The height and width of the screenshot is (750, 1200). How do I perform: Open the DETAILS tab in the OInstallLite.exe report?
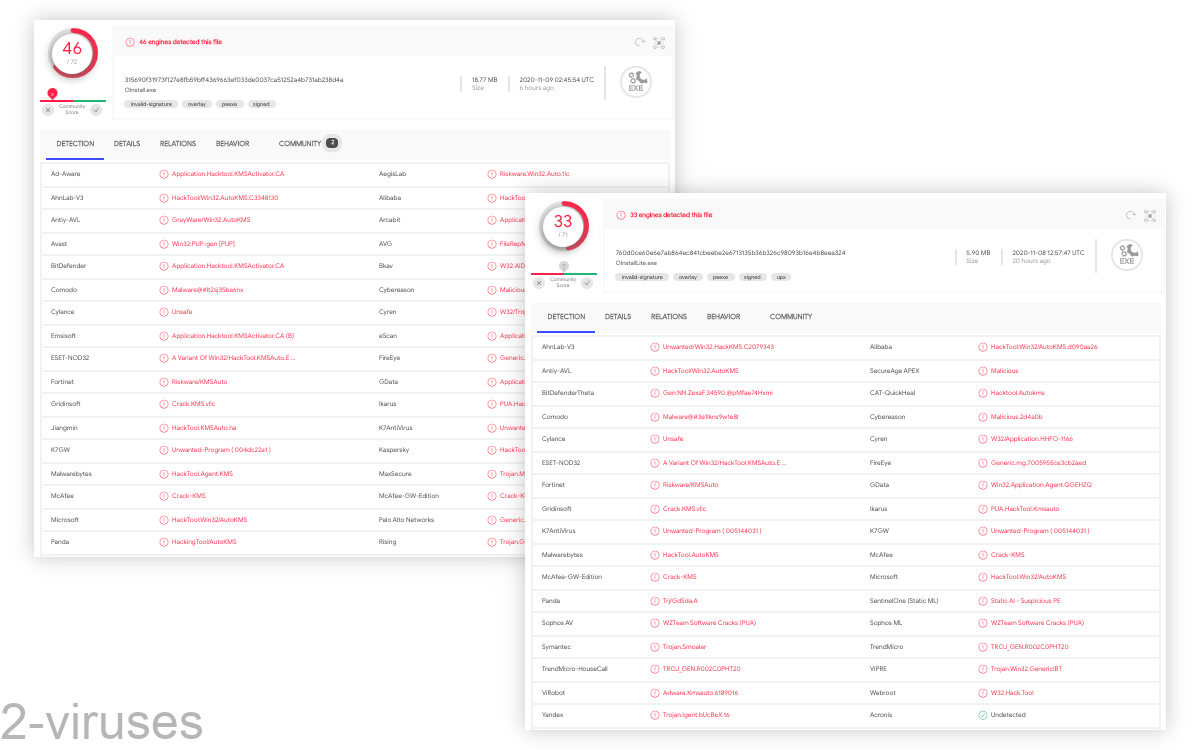point(618,317)
